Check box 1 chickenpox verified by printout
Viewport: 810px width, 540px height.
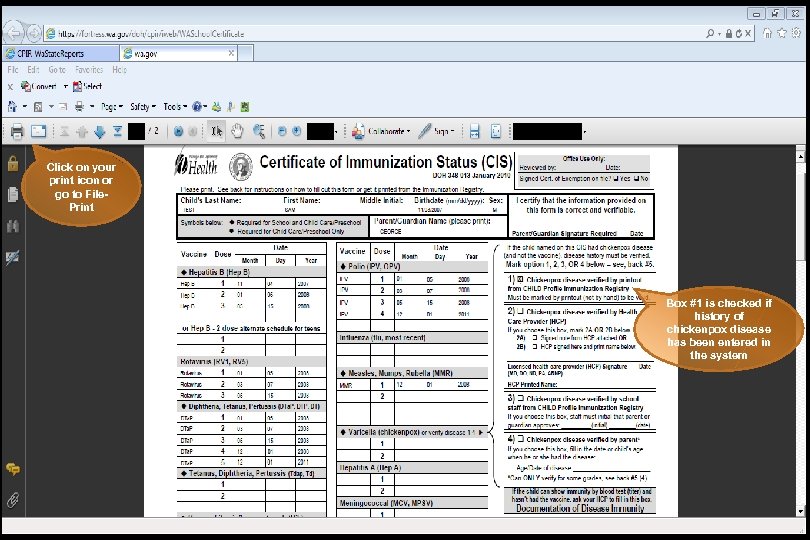tap(520, 280)
